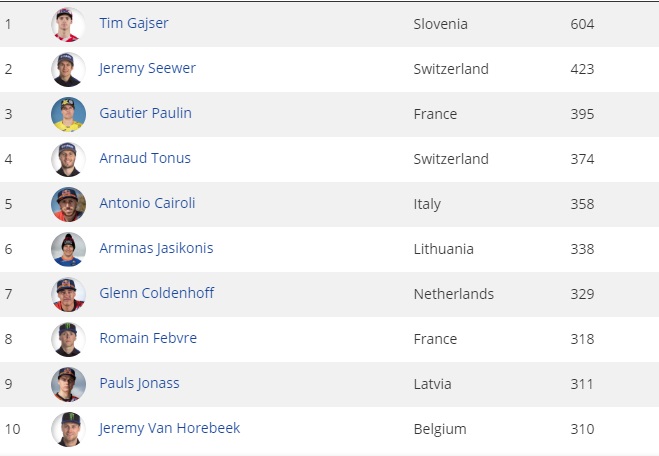Open the Glenn Coldenhoff name link
The height and width of the screenshot is (456, 659).
156,293
